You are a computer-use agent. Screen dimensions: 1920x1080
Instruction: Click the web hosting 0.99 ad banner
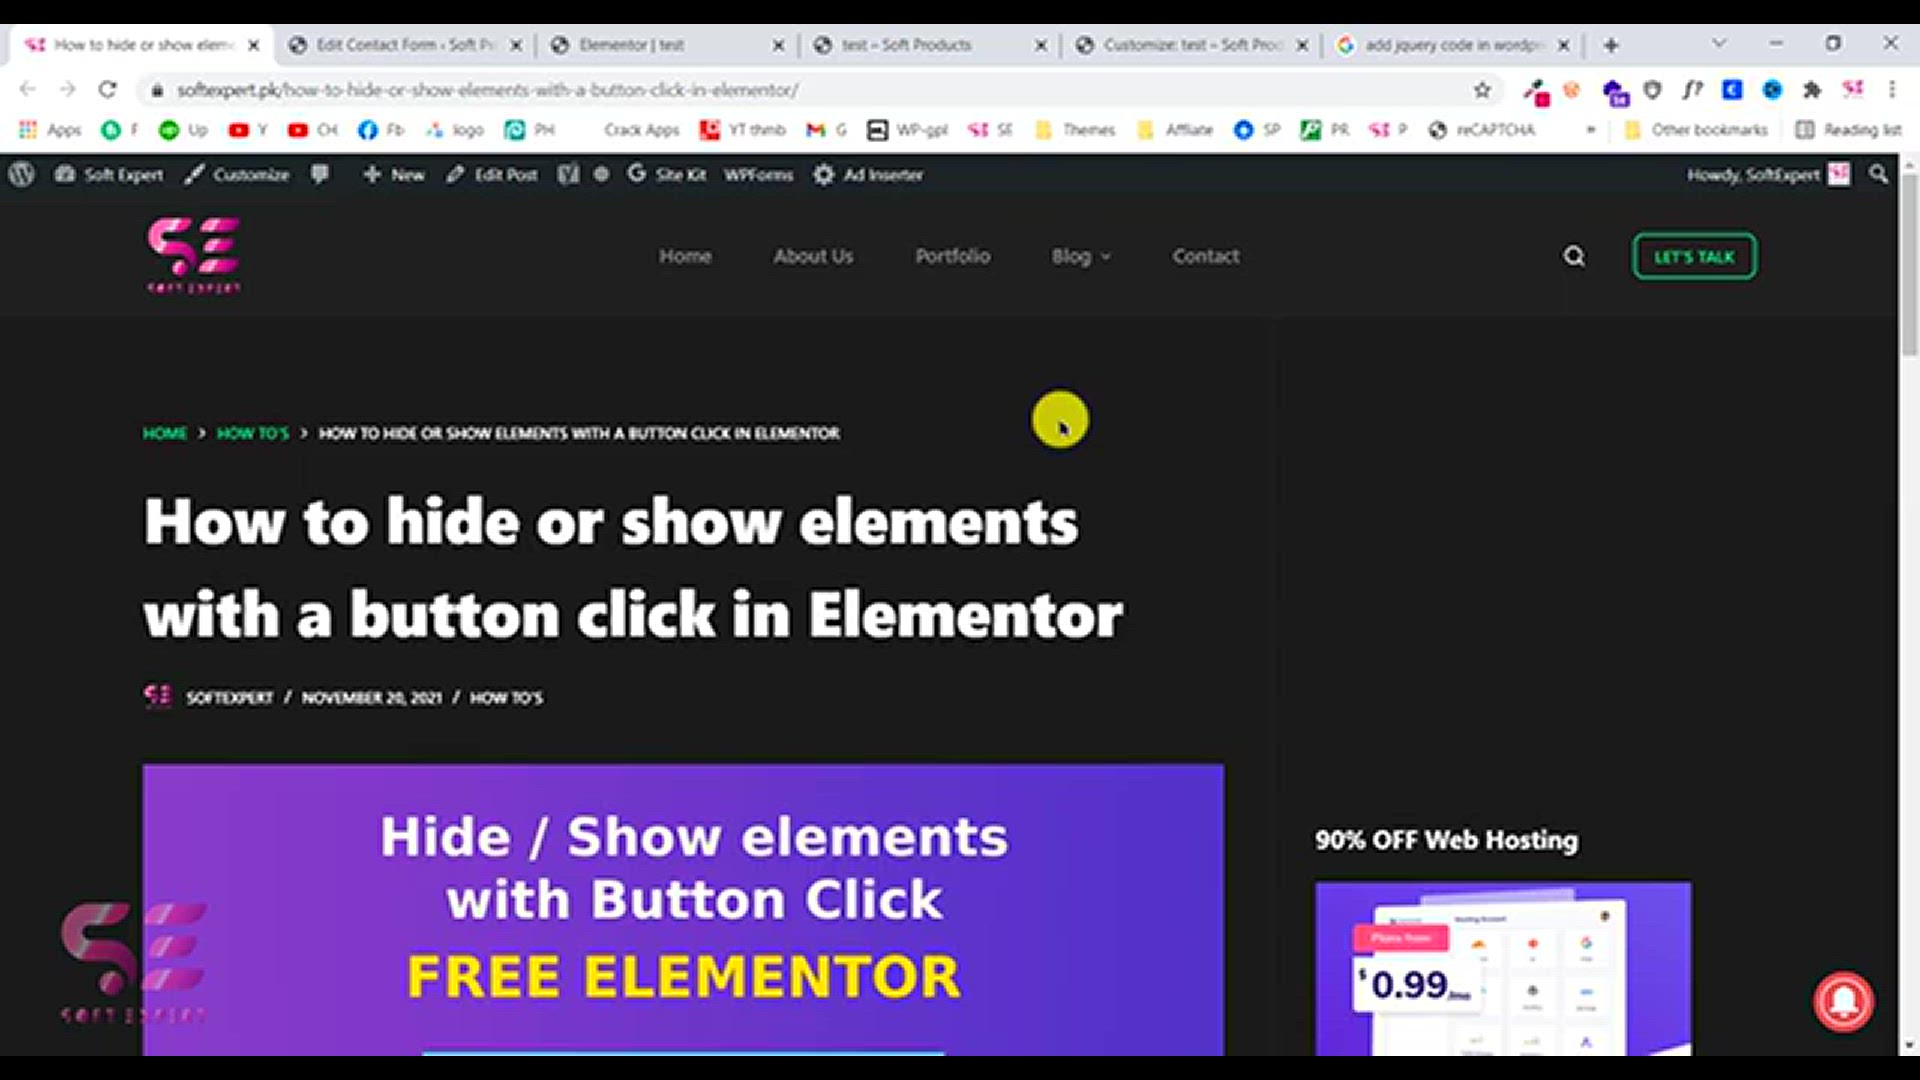pyautogui.click(x=1503, y=968)
